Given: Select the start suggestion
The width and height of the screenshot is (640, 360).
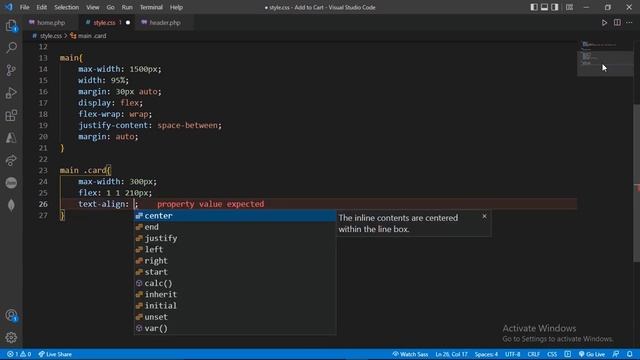Looking at the screenshot, I should pyautogui.click(x=235, y=272).
